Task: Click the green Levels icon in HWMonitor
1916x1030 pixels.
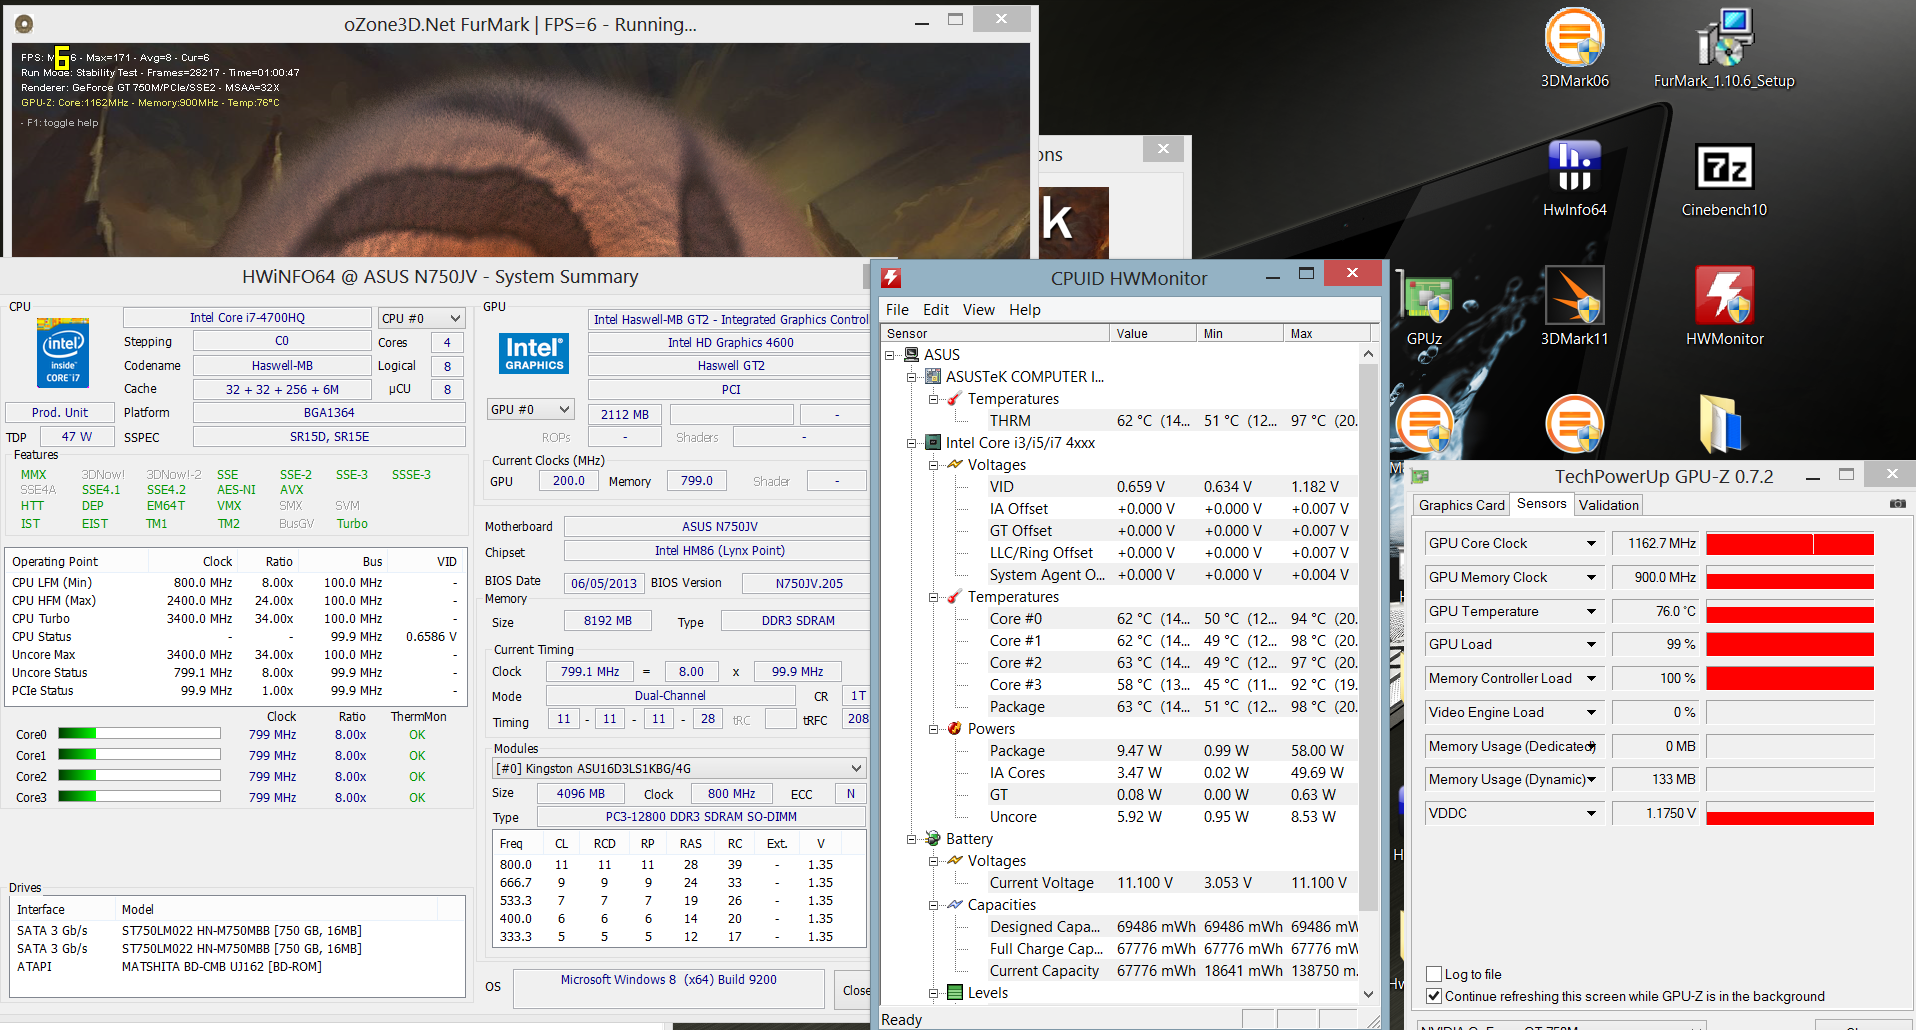Action: (x=955, y=993)
